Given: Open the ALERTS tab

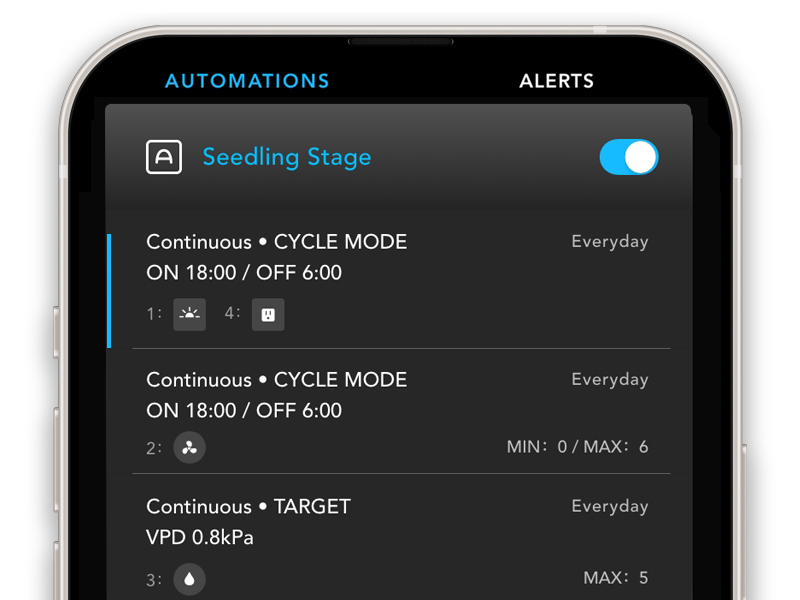Looking at the screenshot, I should click(x=556, y=81).
